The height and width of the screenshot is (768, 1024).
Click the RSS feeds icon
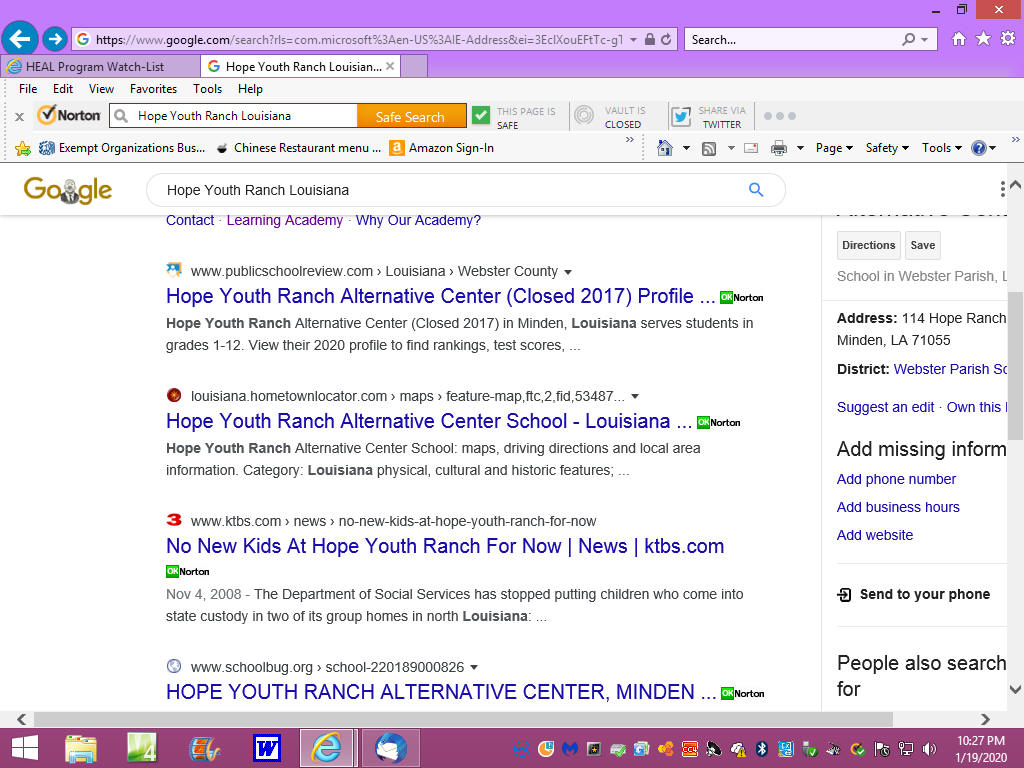click(709, 148)
